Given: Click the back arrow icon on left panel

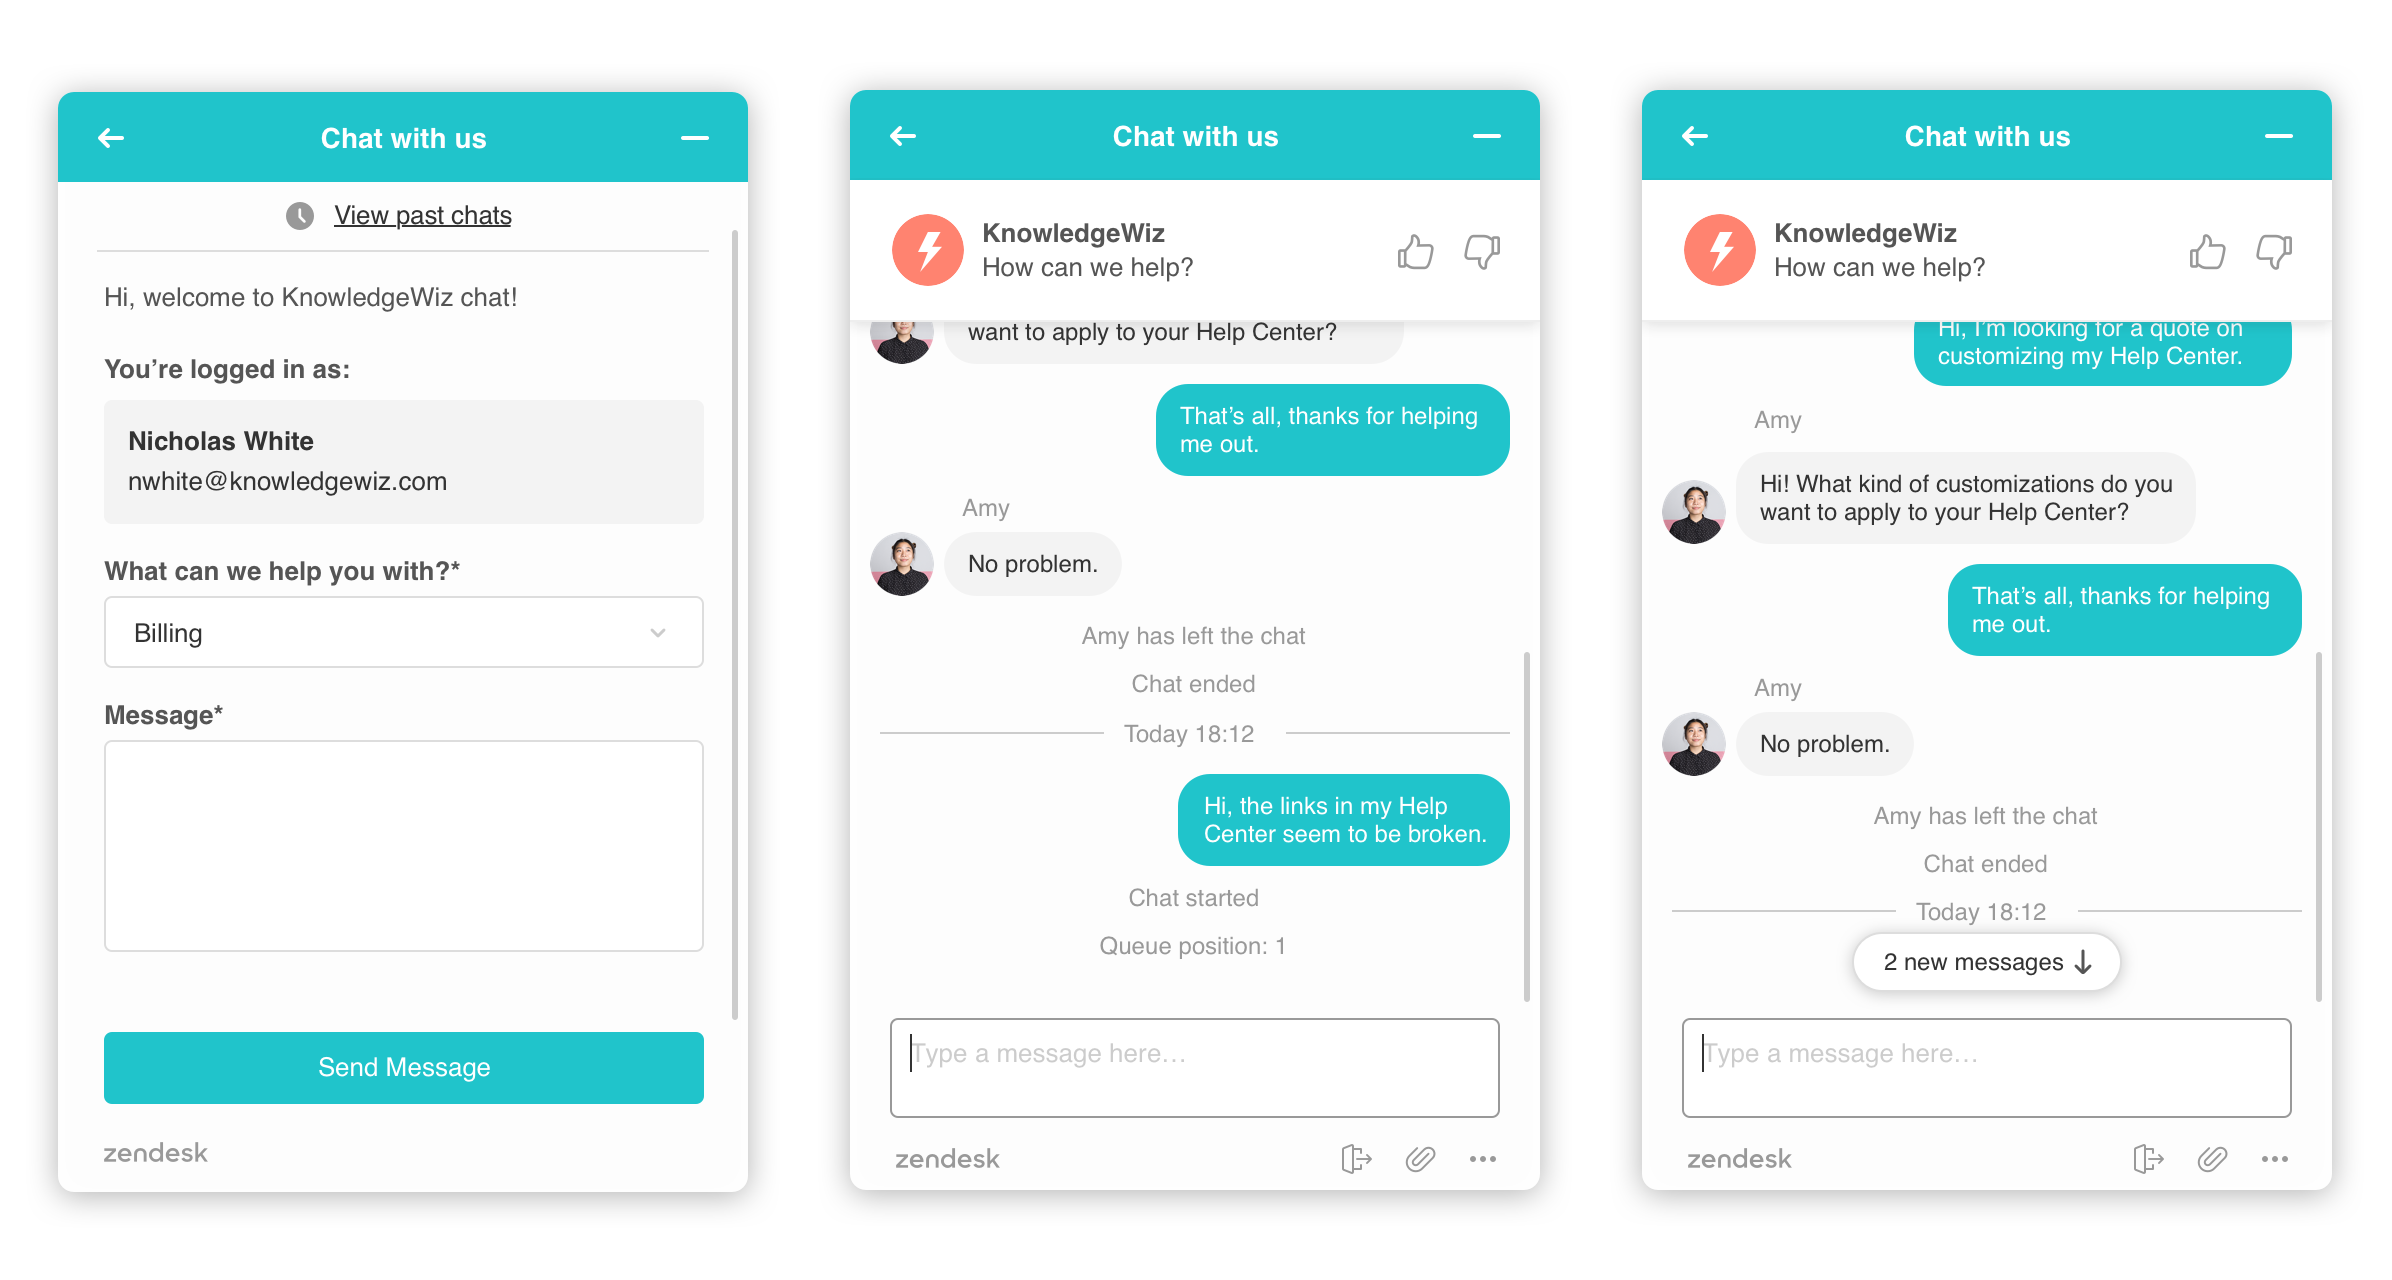Looking at the screenshot, I should (x=111, y=139).
